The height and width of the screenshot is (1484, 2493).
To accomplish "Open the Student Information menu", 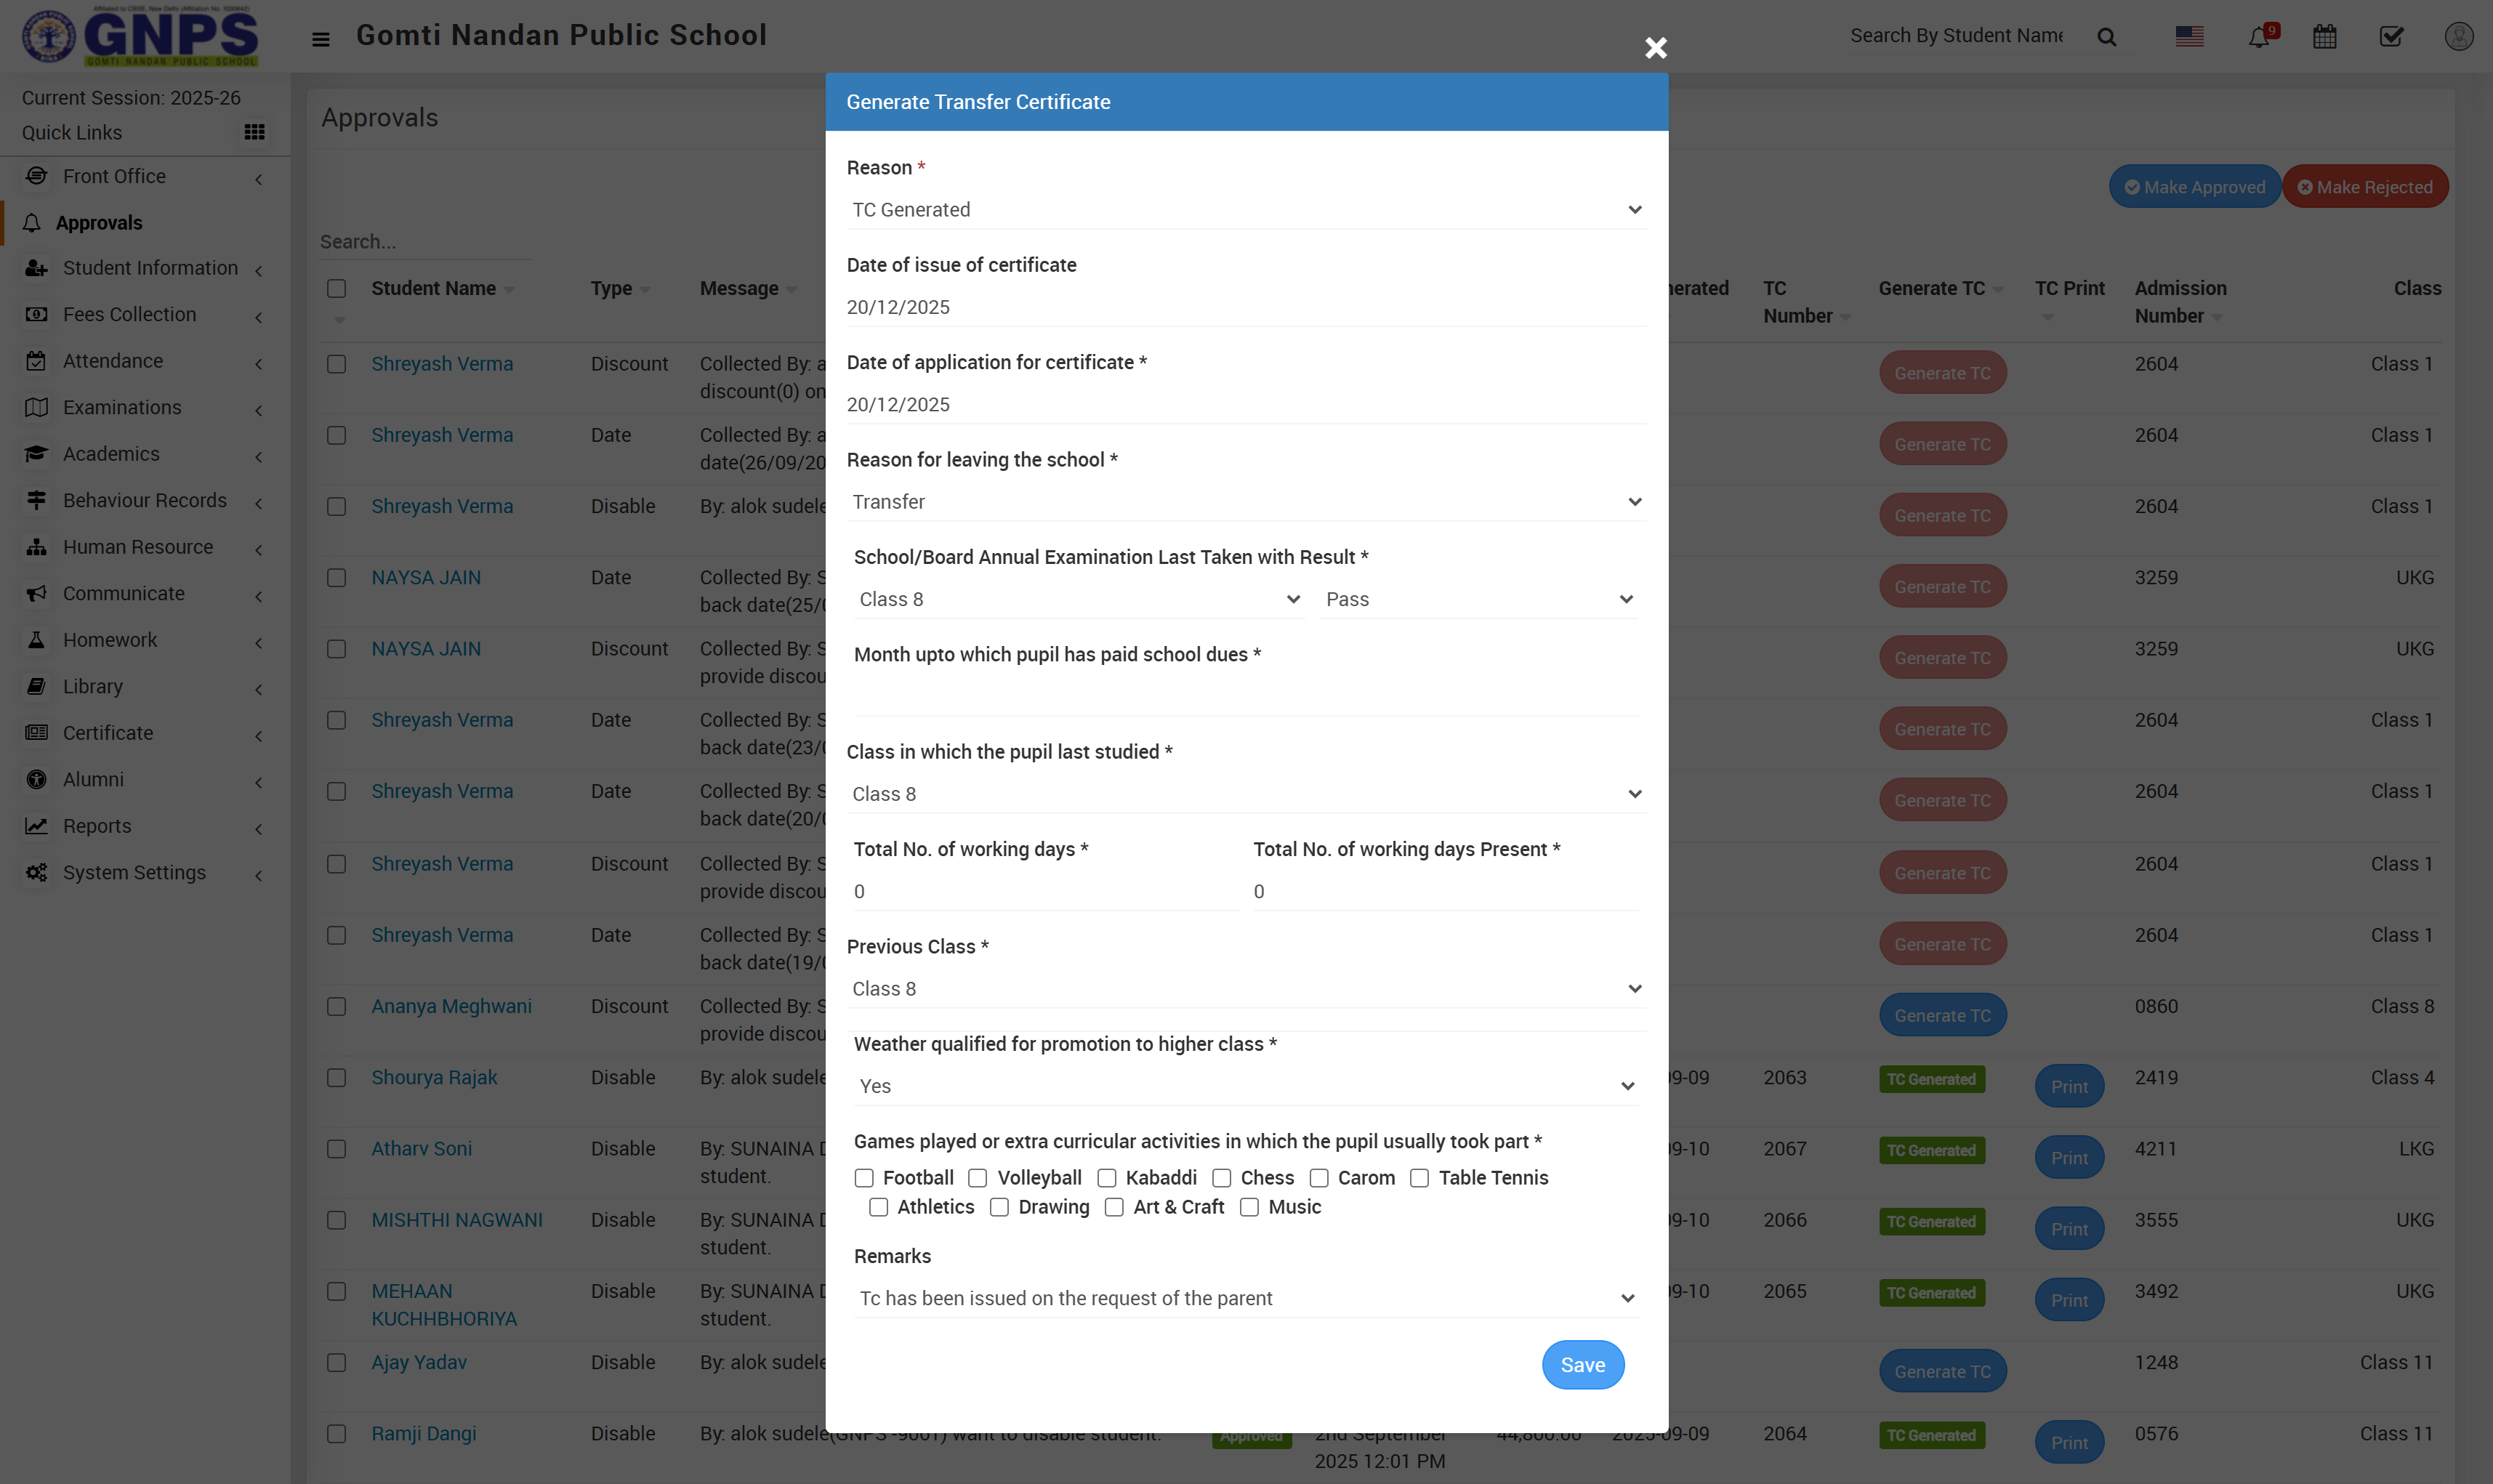I will (146, 268).
